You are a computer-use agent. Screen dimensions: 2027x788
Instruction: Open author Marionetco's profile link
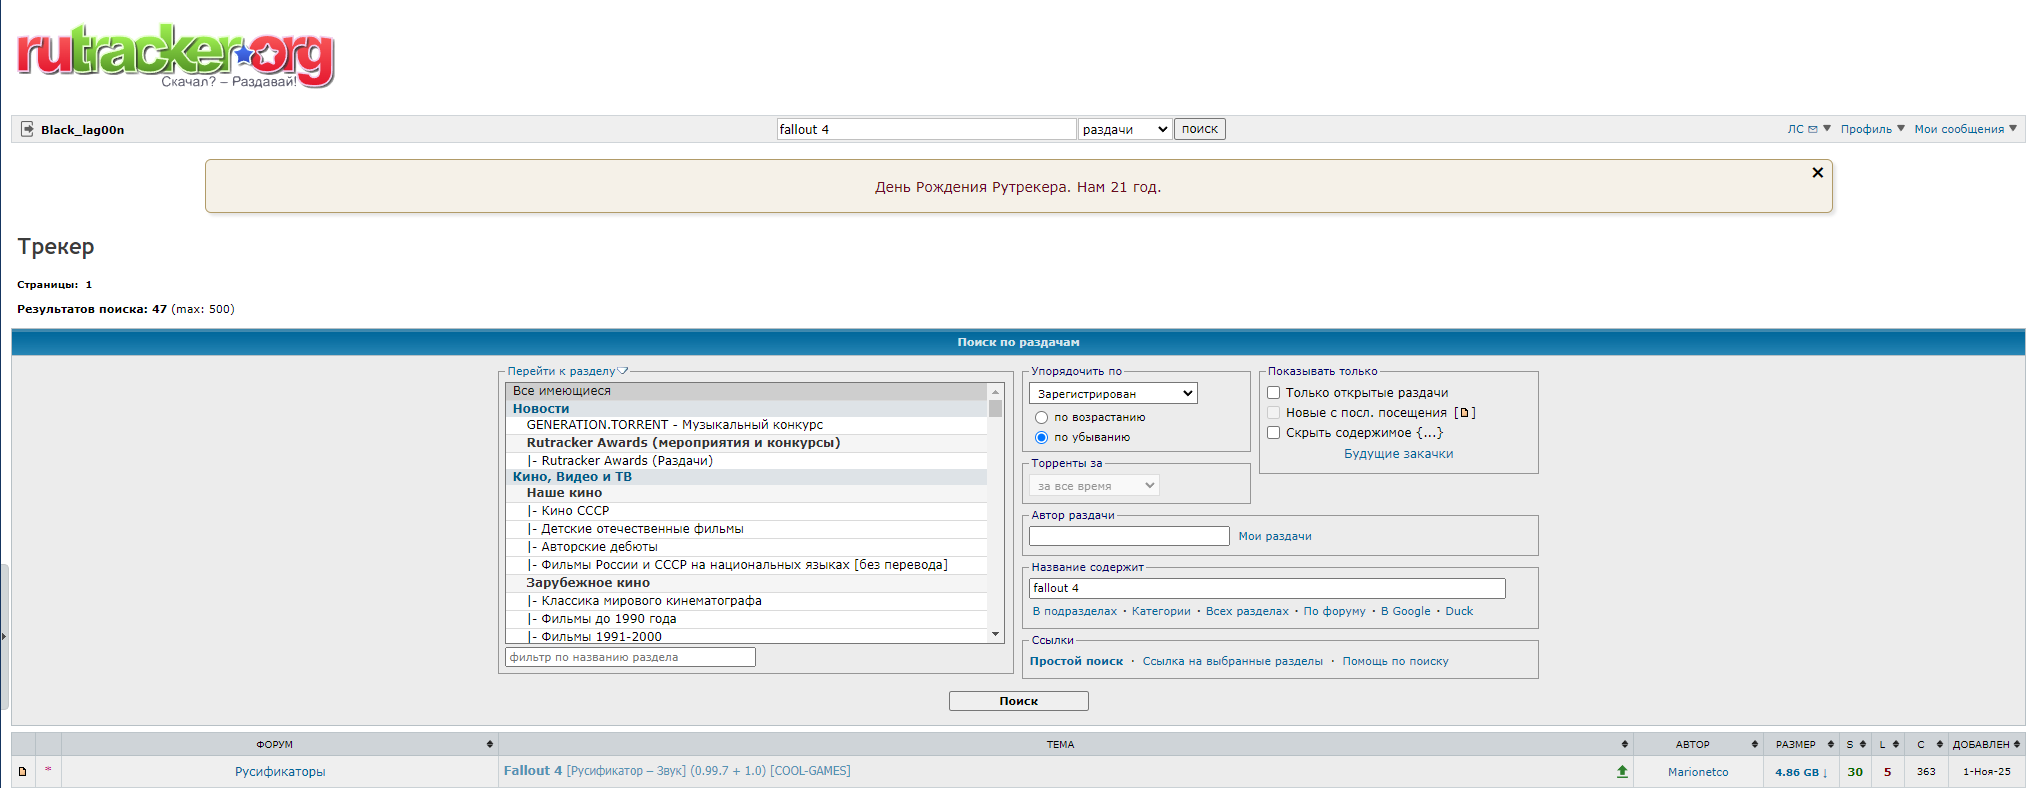(1697, 772)
